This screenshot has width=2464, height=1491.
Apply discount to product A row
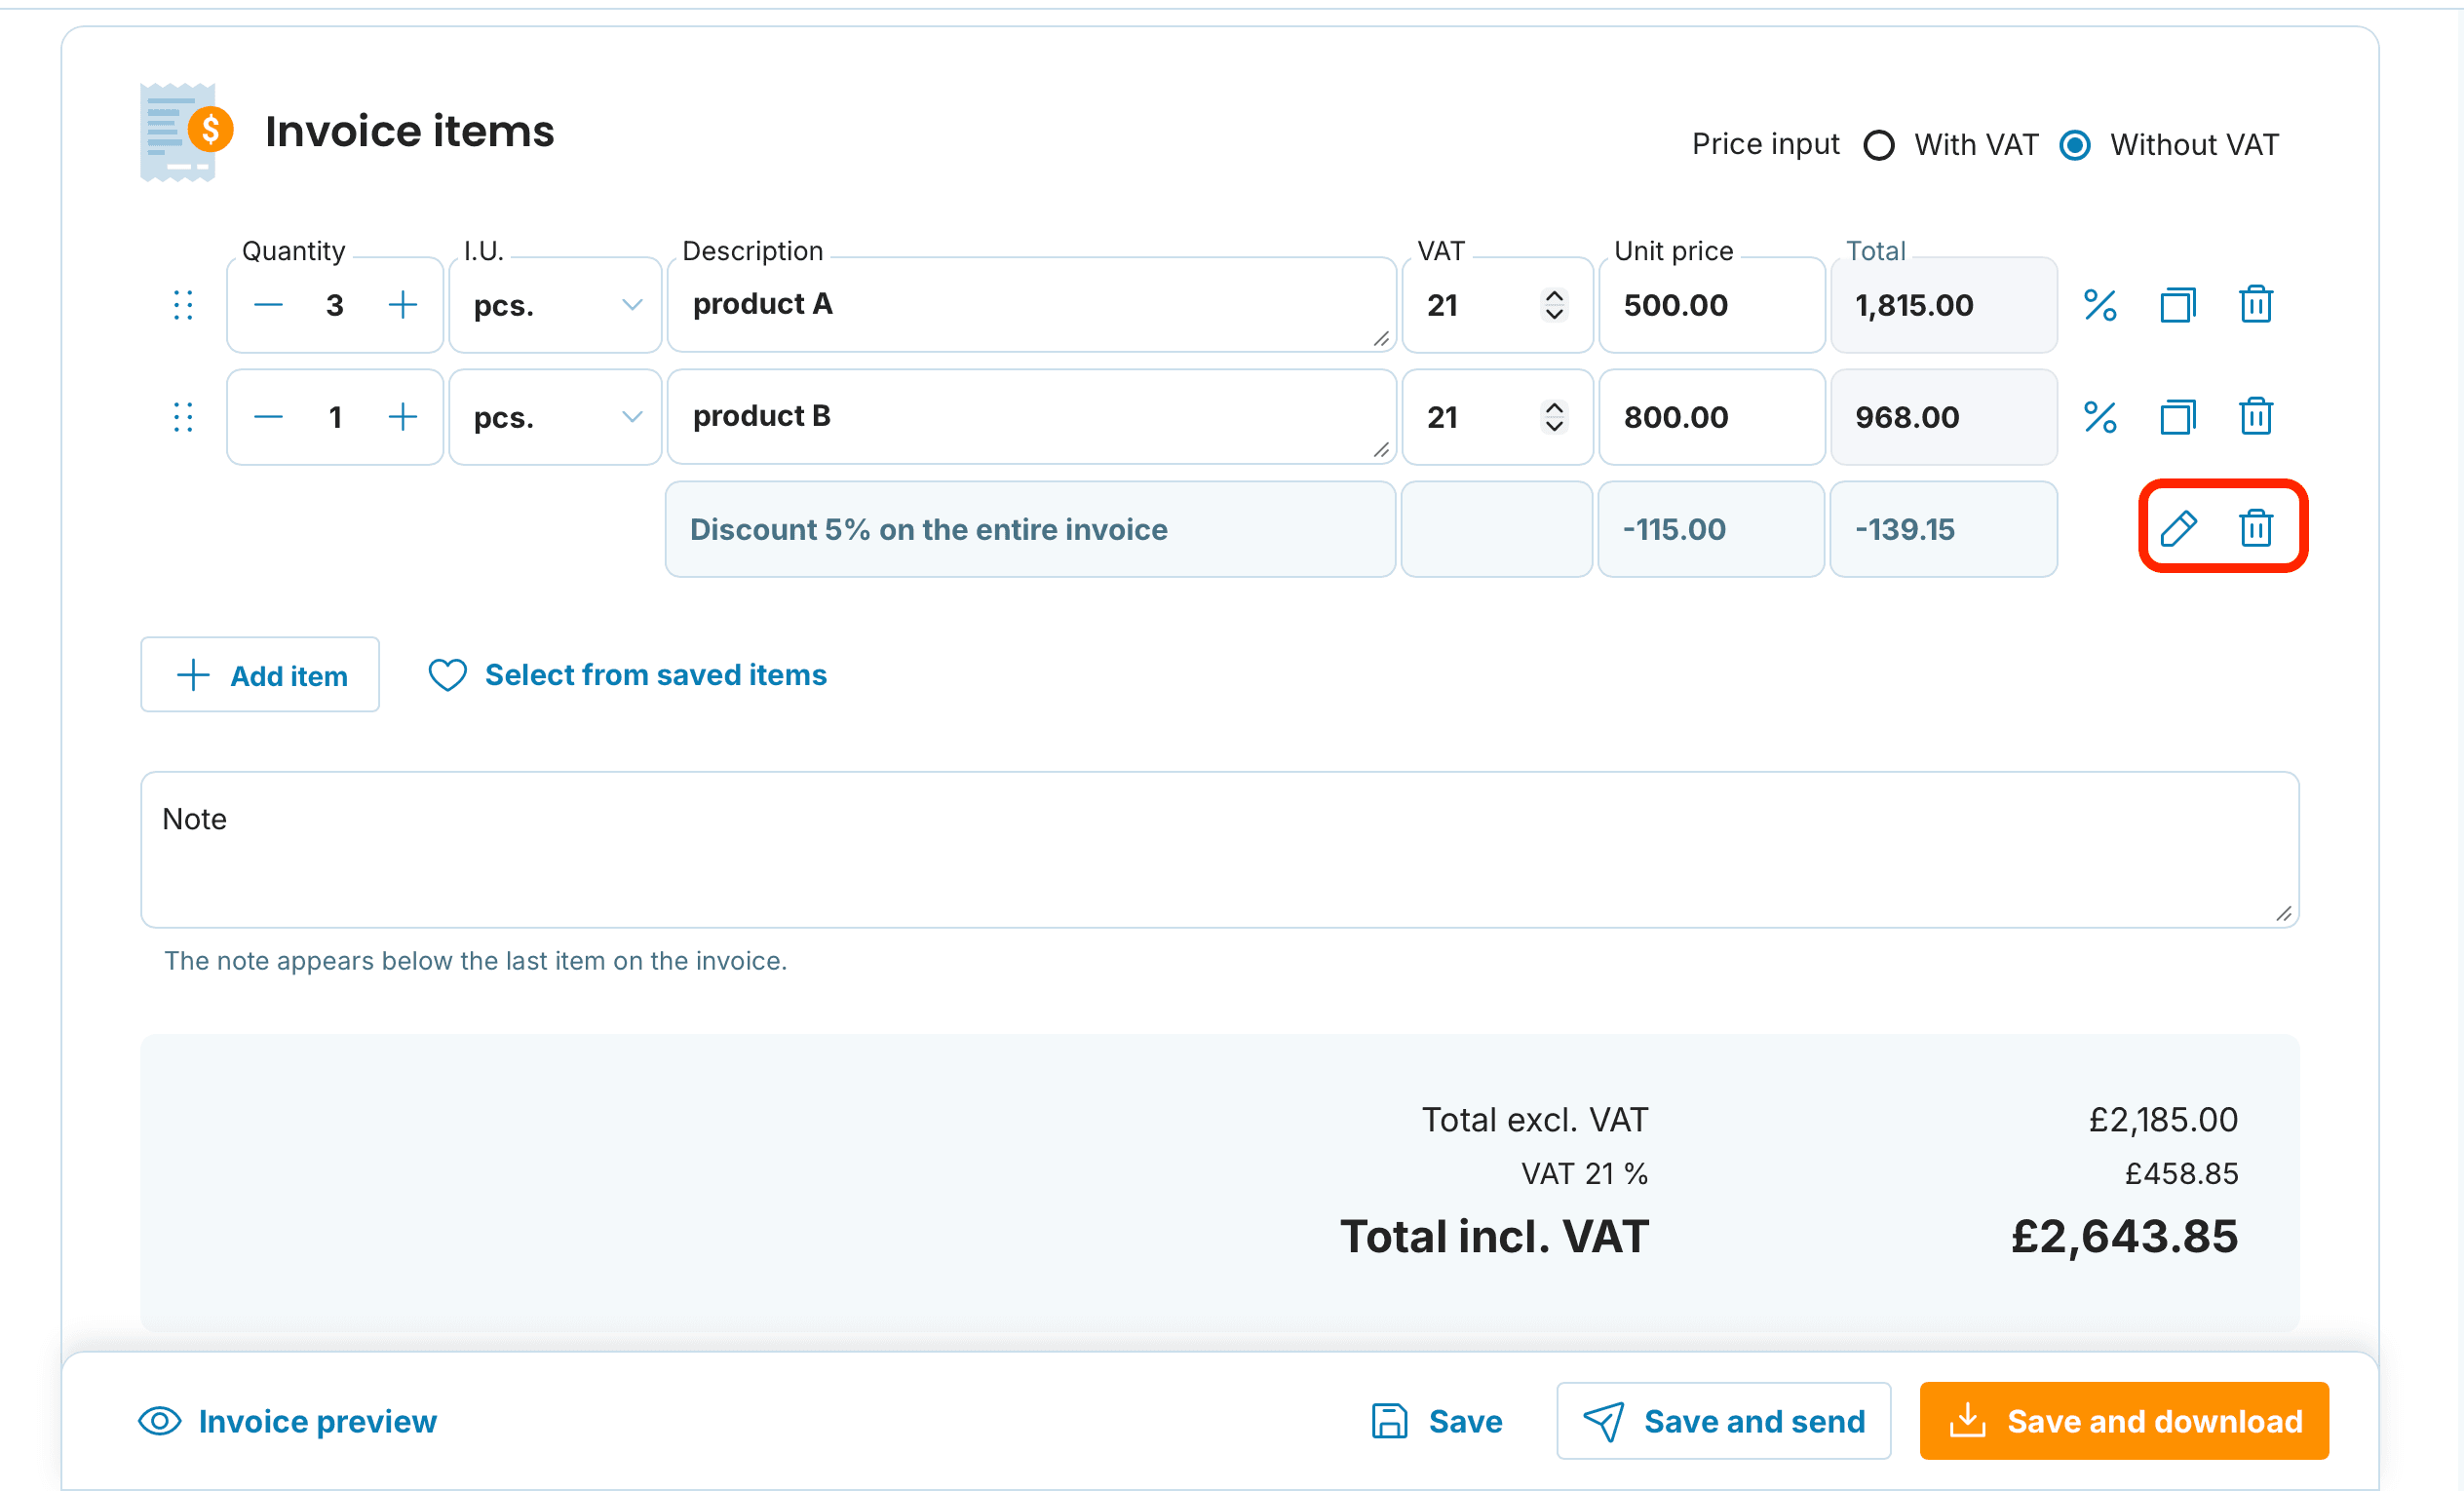click(2100, 305)
